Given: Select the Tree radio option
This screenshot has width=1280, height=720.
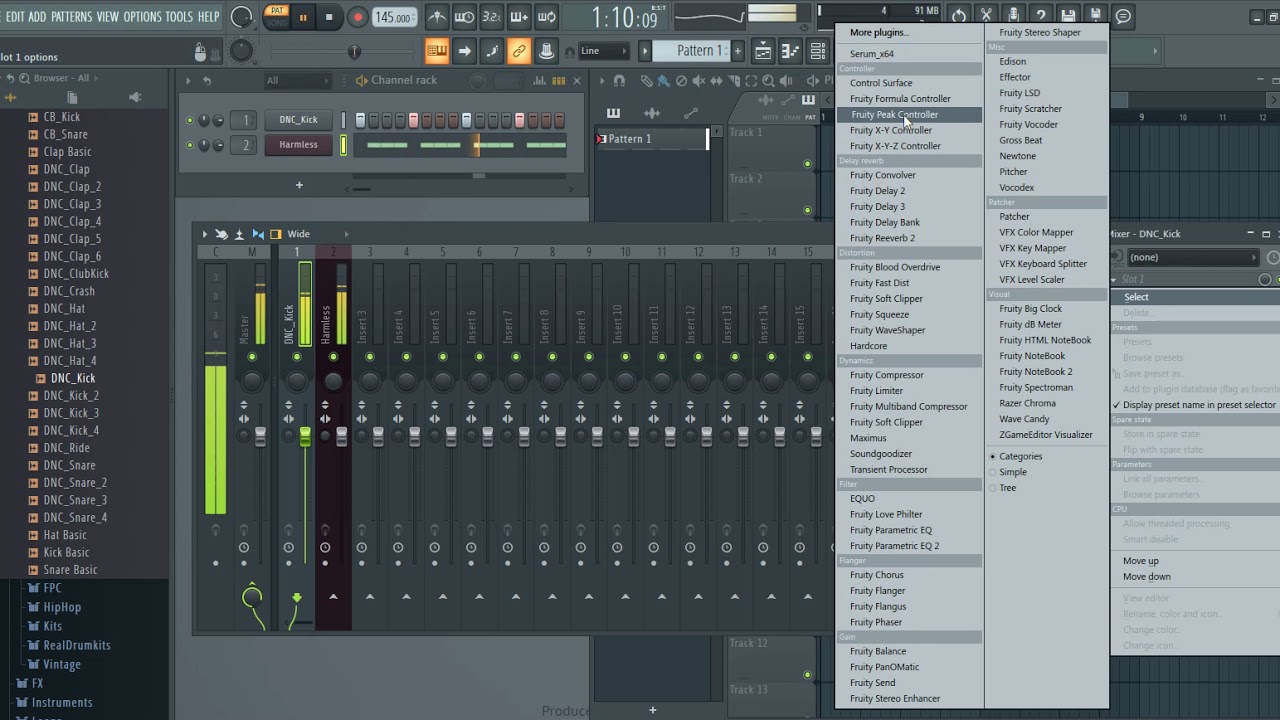Looking at the screenshot, I should (993, 488).
